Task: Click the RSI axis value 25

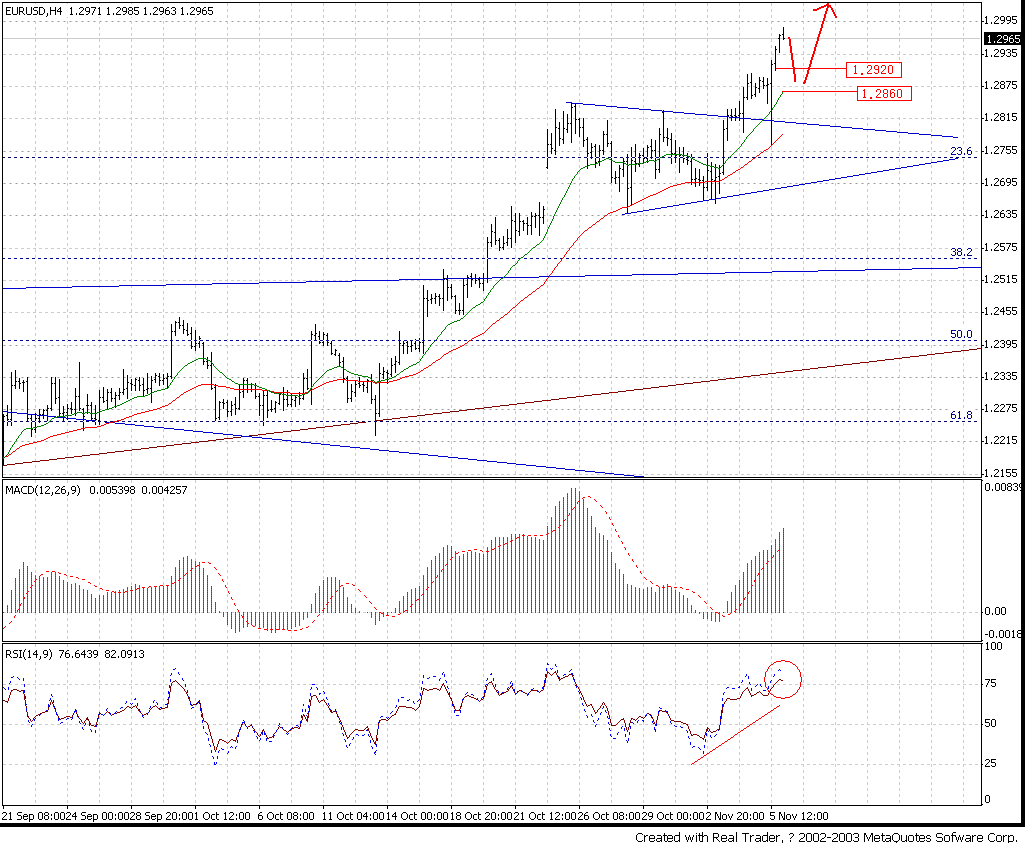Action: click(991, 763)
